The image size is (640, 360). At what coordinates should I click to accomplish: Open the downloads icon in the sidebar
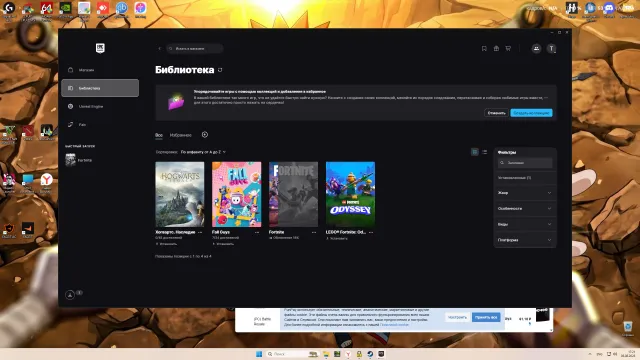click(70, 294)
